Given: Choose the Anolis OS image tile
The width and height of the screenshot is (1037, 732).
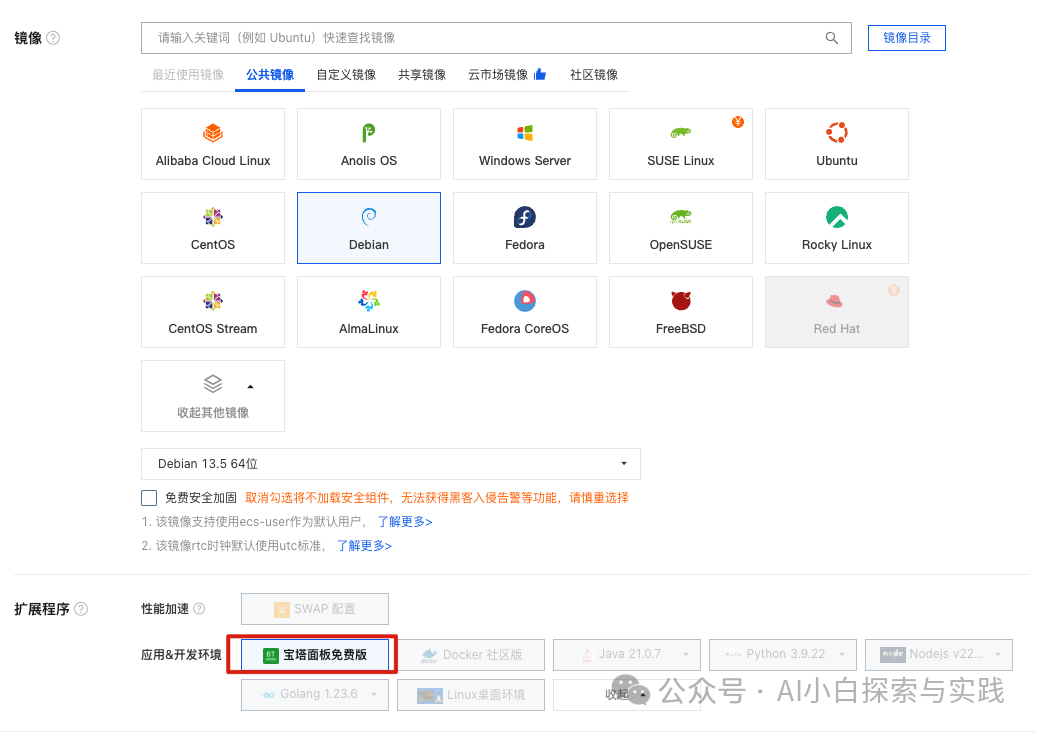Looking at the screenshot, I should 369,144.
